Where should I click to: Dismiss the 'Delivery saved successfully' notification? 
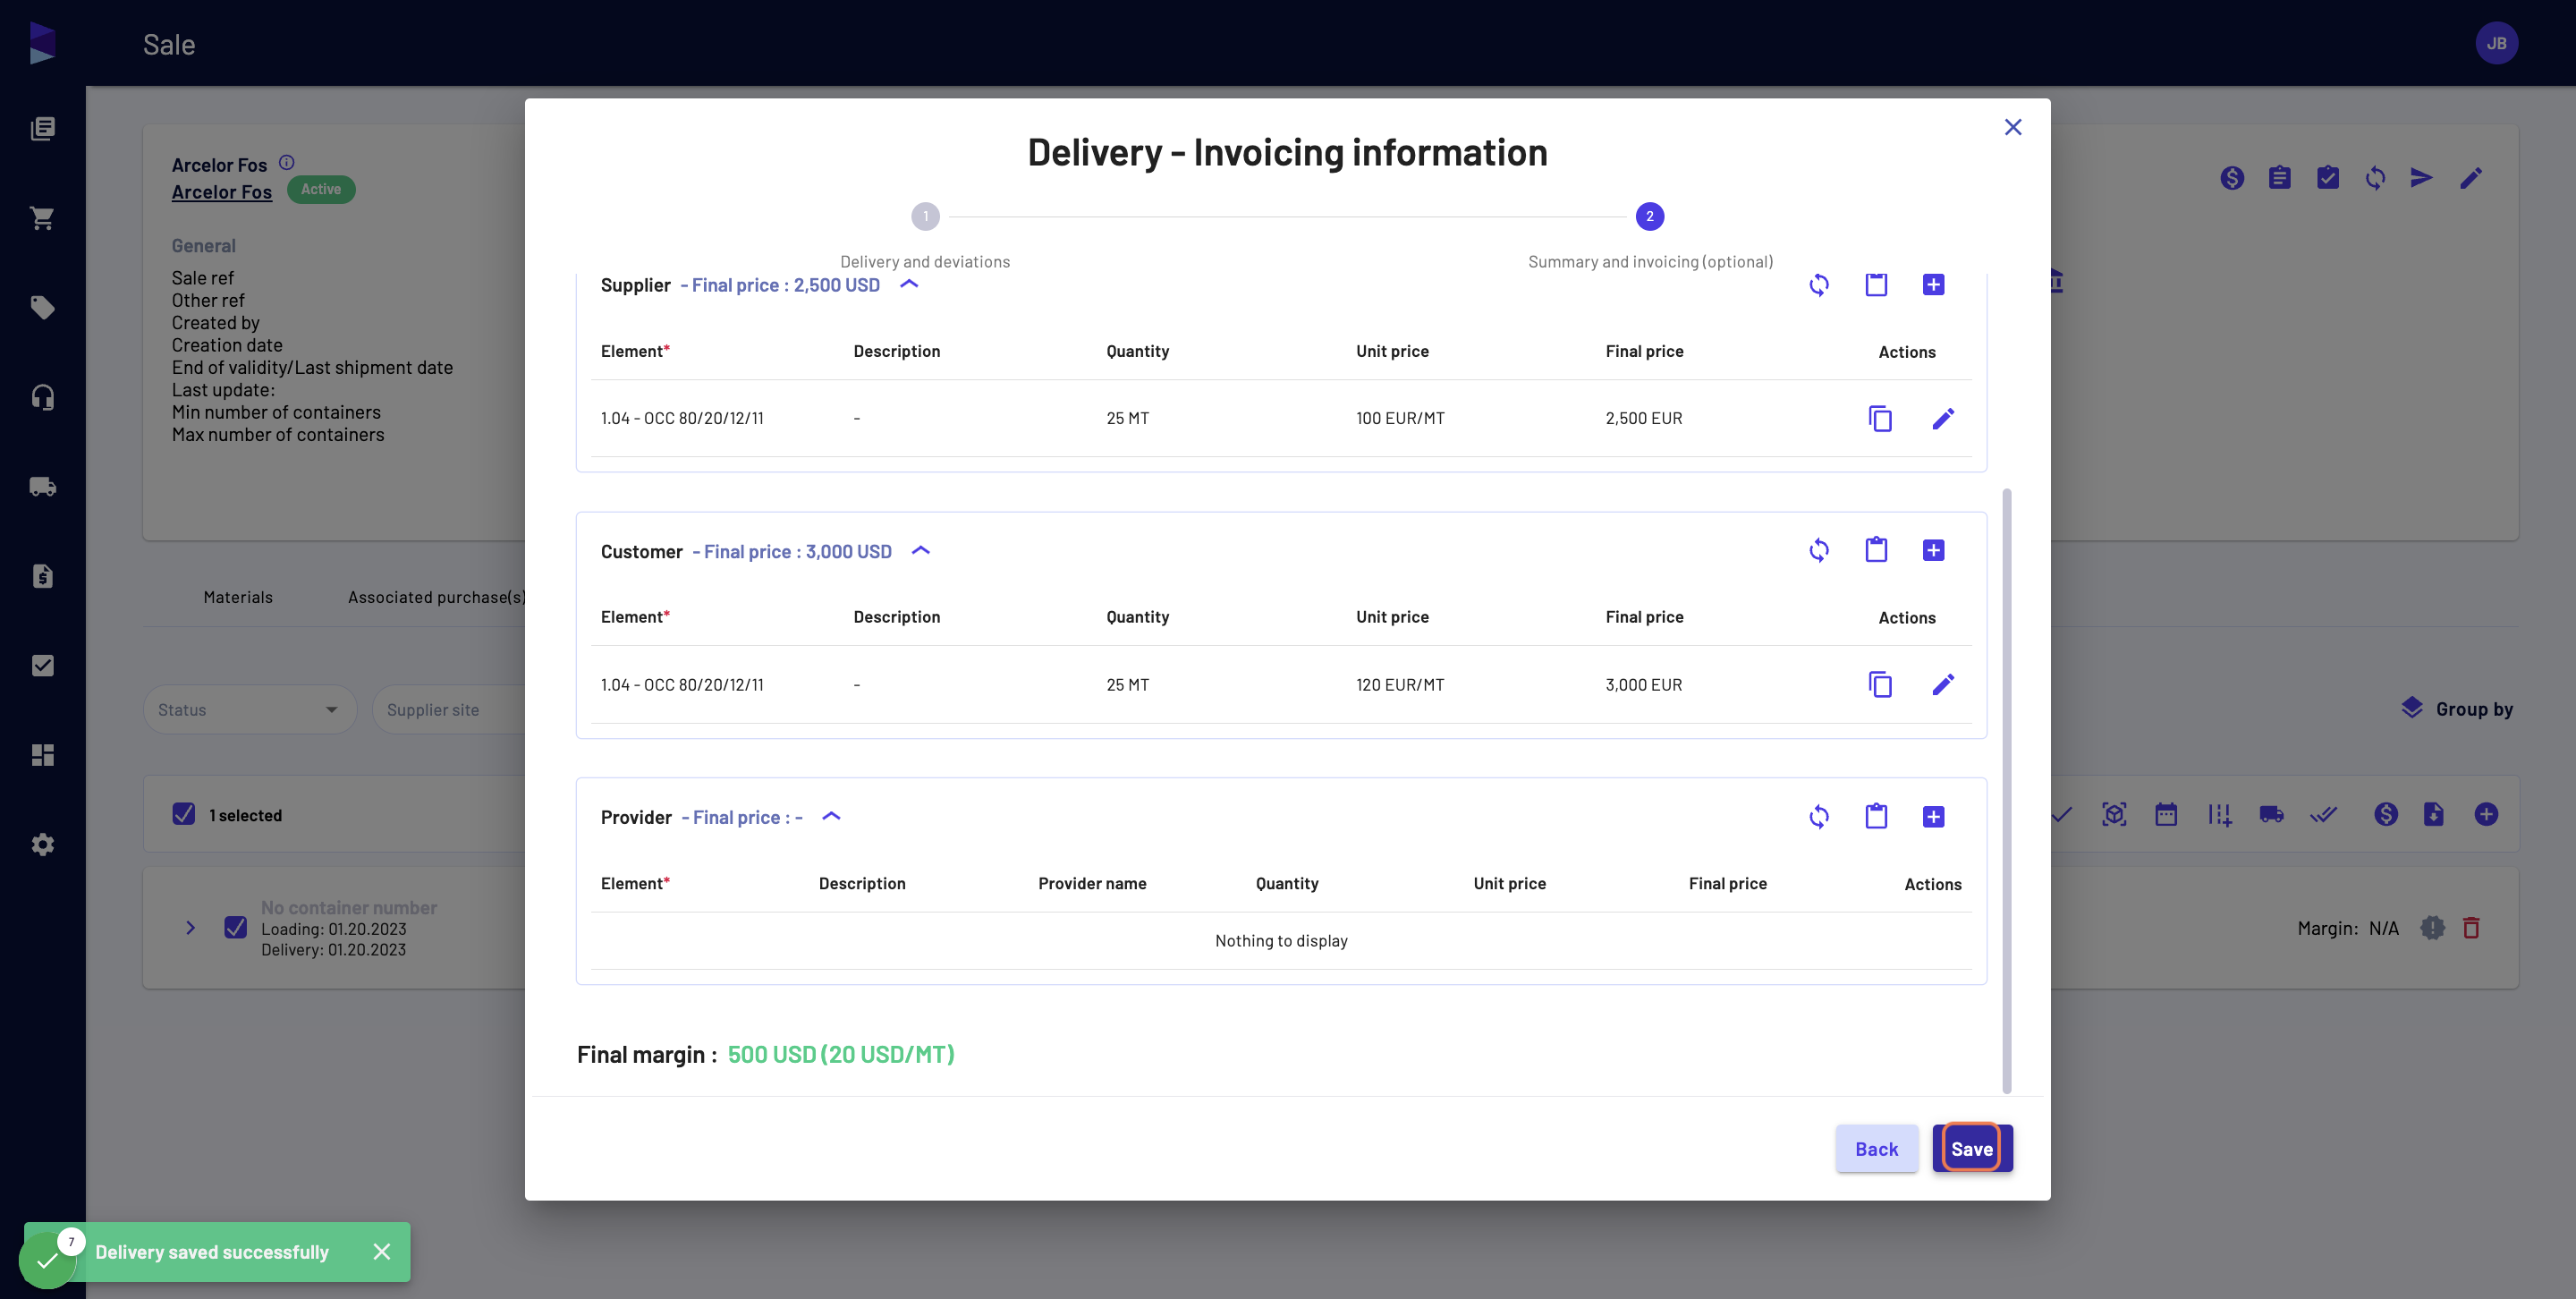point(381,1251)
